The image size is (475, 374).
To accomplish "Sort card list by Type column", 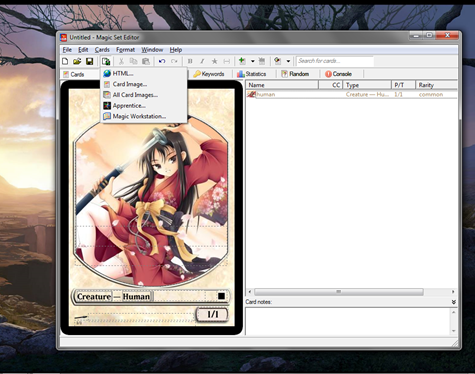I will pos(367,85).
